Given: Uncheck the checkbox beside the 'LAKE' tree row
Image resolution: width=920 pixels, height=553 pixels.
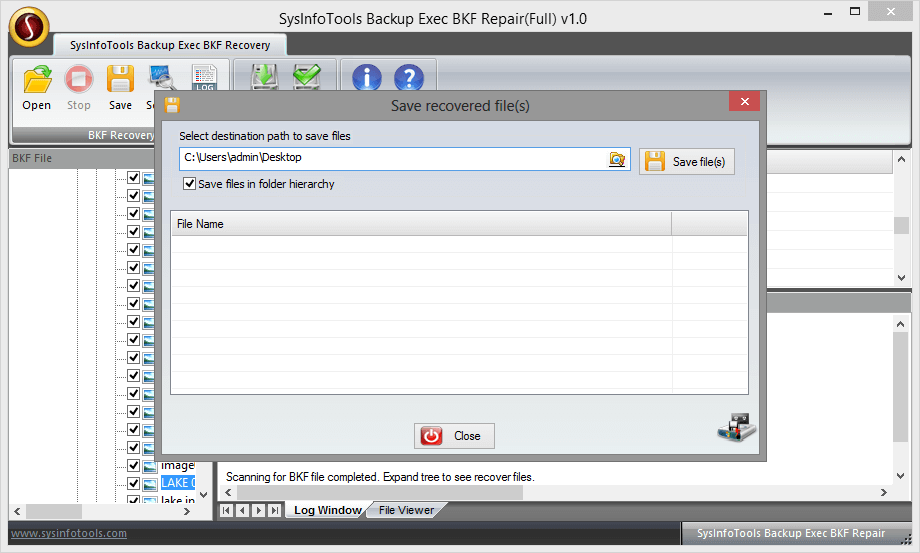Looking at the screenshot, I should pyautogui.click(x=134, y=483).
